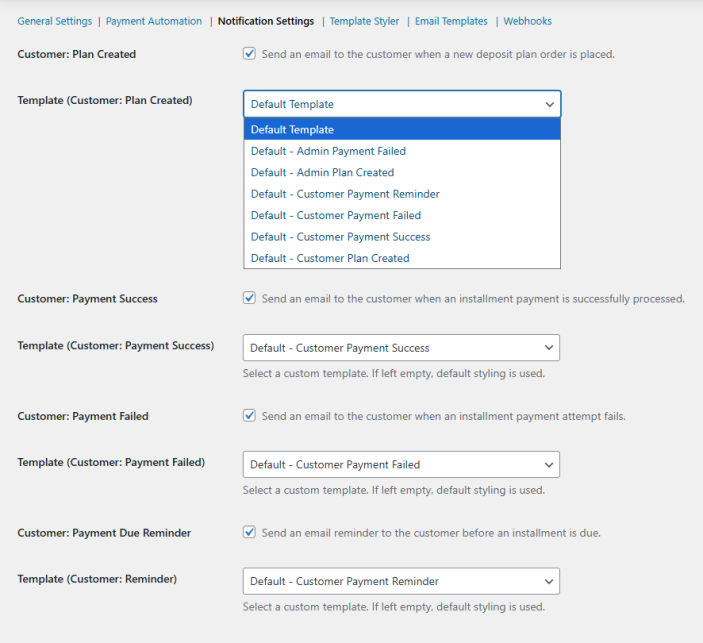Image resolution: width=703 pixels, height=643 pixels.
Task: Click 'Send an email reminder to the customer' text
Action: [x=360, y=533]
